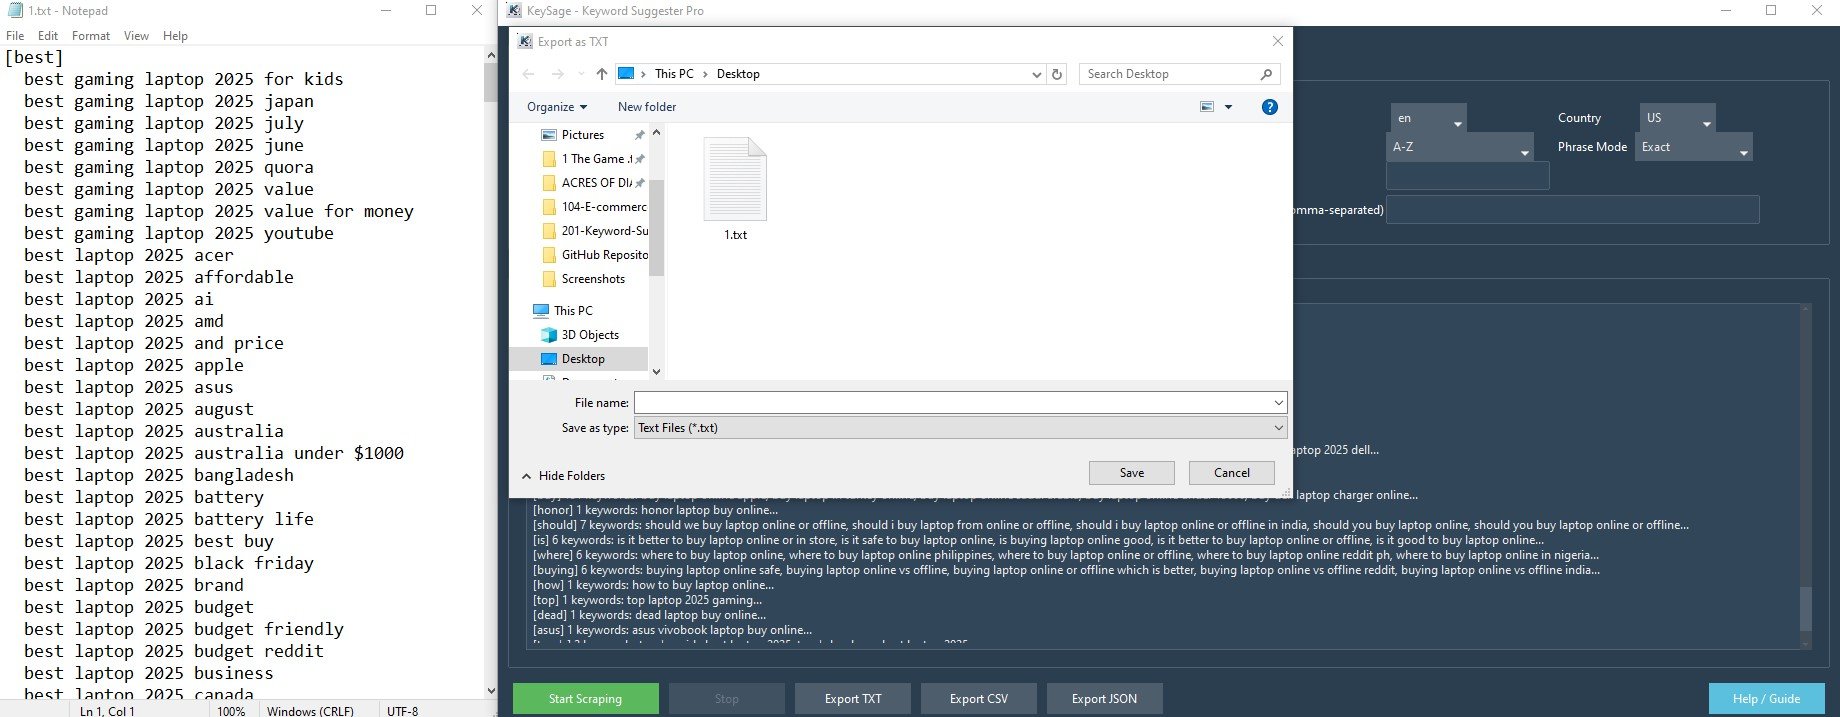
Task: Click the Export CSV button
Action: (x=979, y=699)
